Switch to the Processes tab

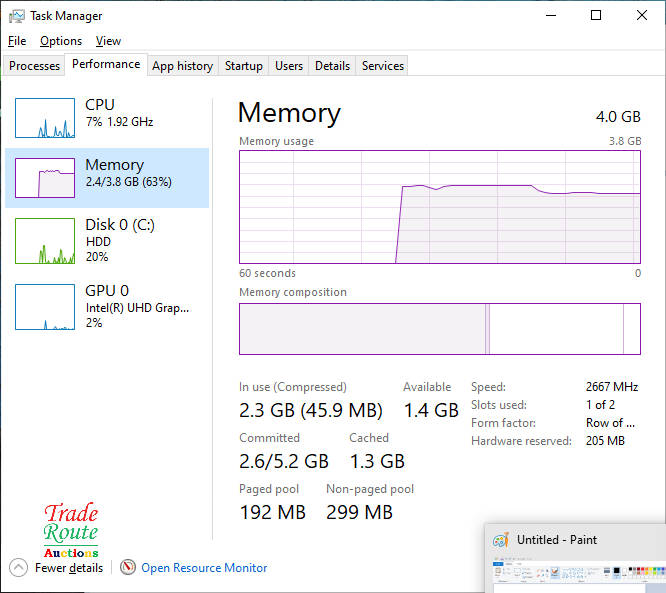tap(35, 66)
